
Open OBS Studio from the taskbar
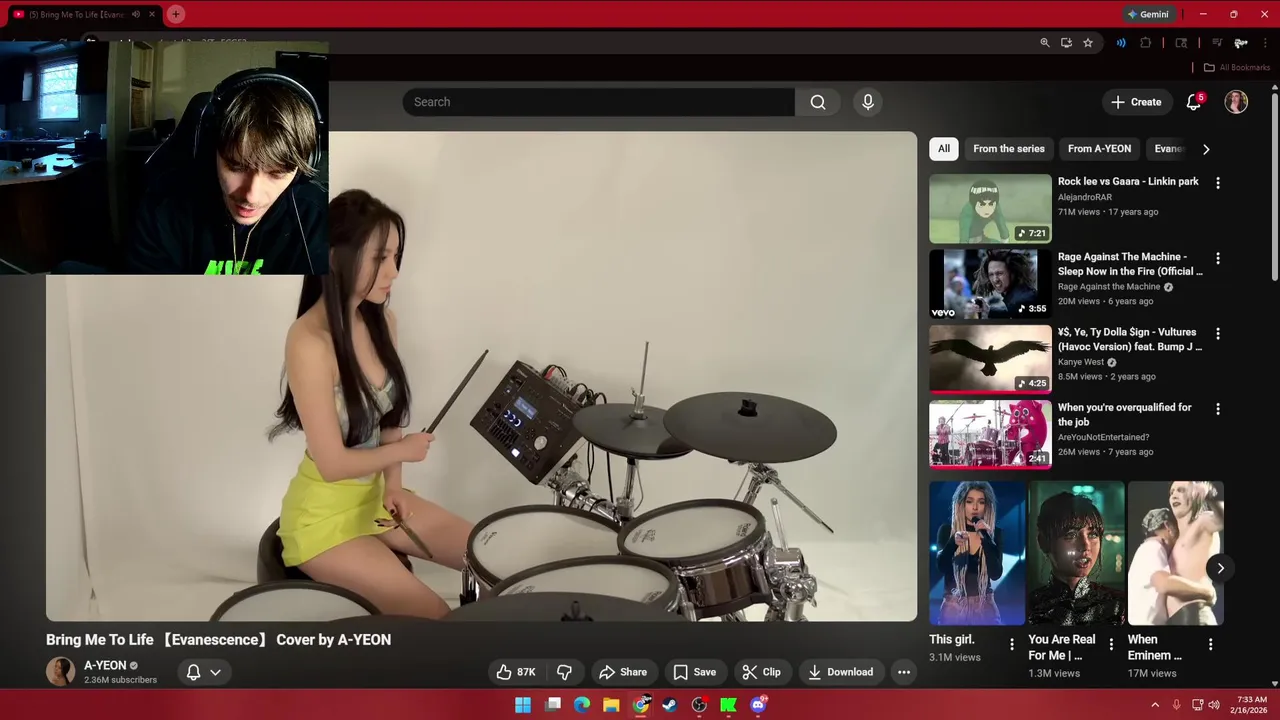(x=699, y=705)
